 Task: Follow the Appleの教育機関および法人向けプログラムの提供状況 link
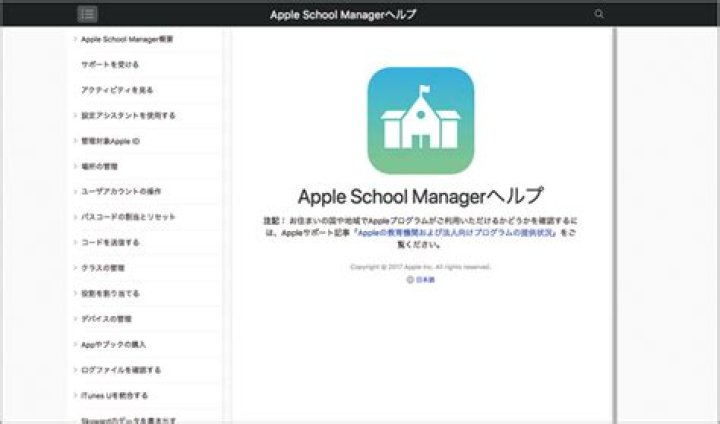coord(457,233)
